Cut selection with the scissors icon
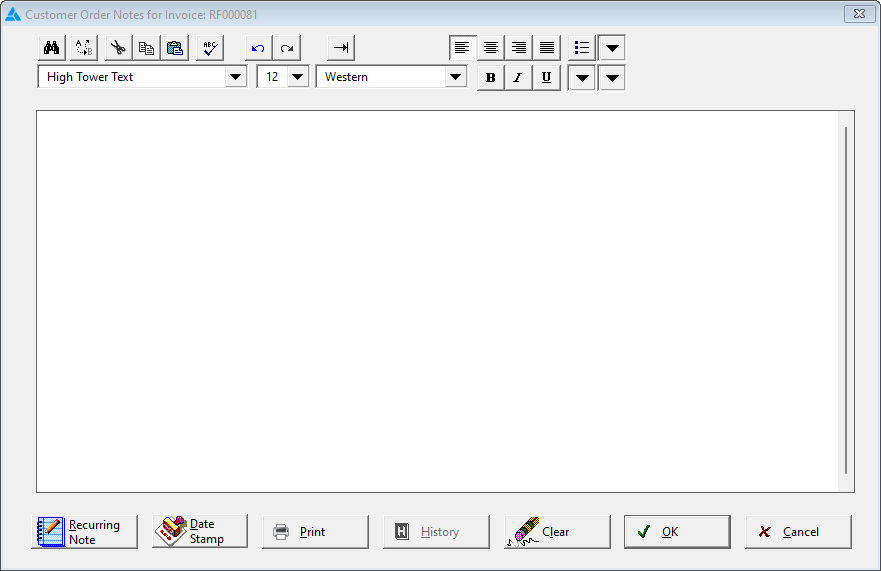 [x=118, y=48]
